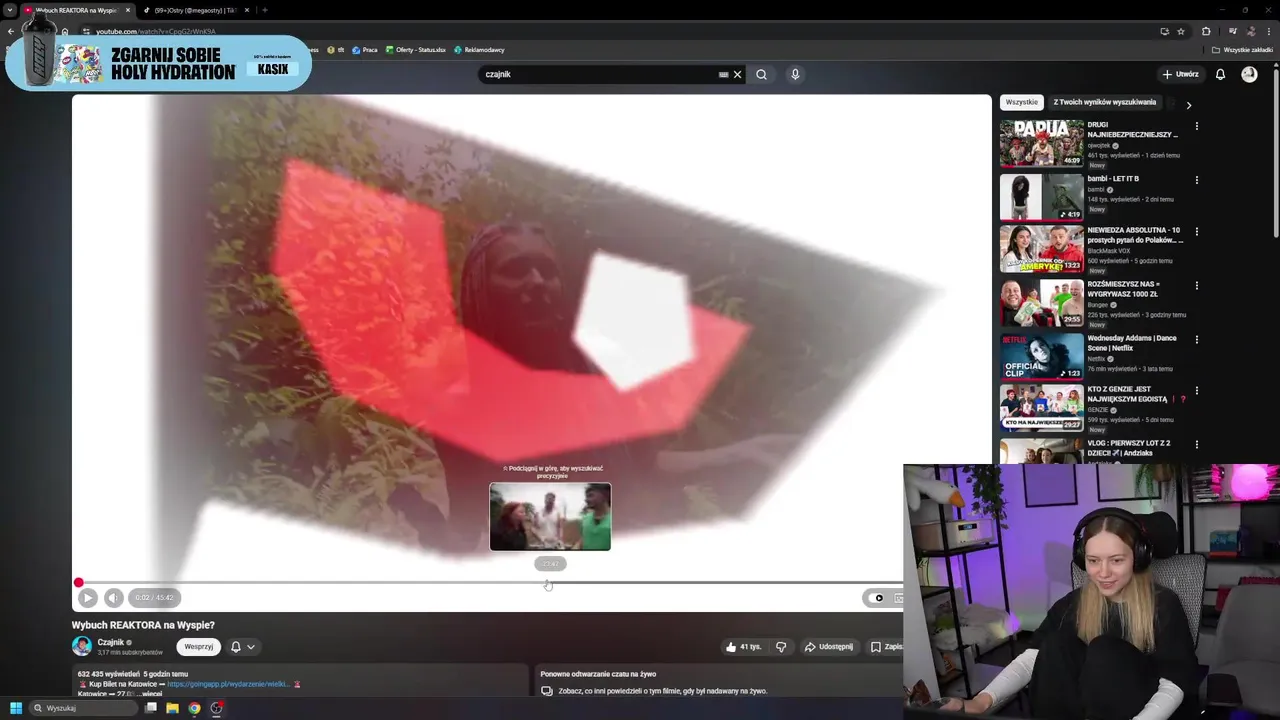The height and width of the screenshot is (720, 1280).
Task: Bookmark this page with the star icon
Action: (x=1181, y=31)
